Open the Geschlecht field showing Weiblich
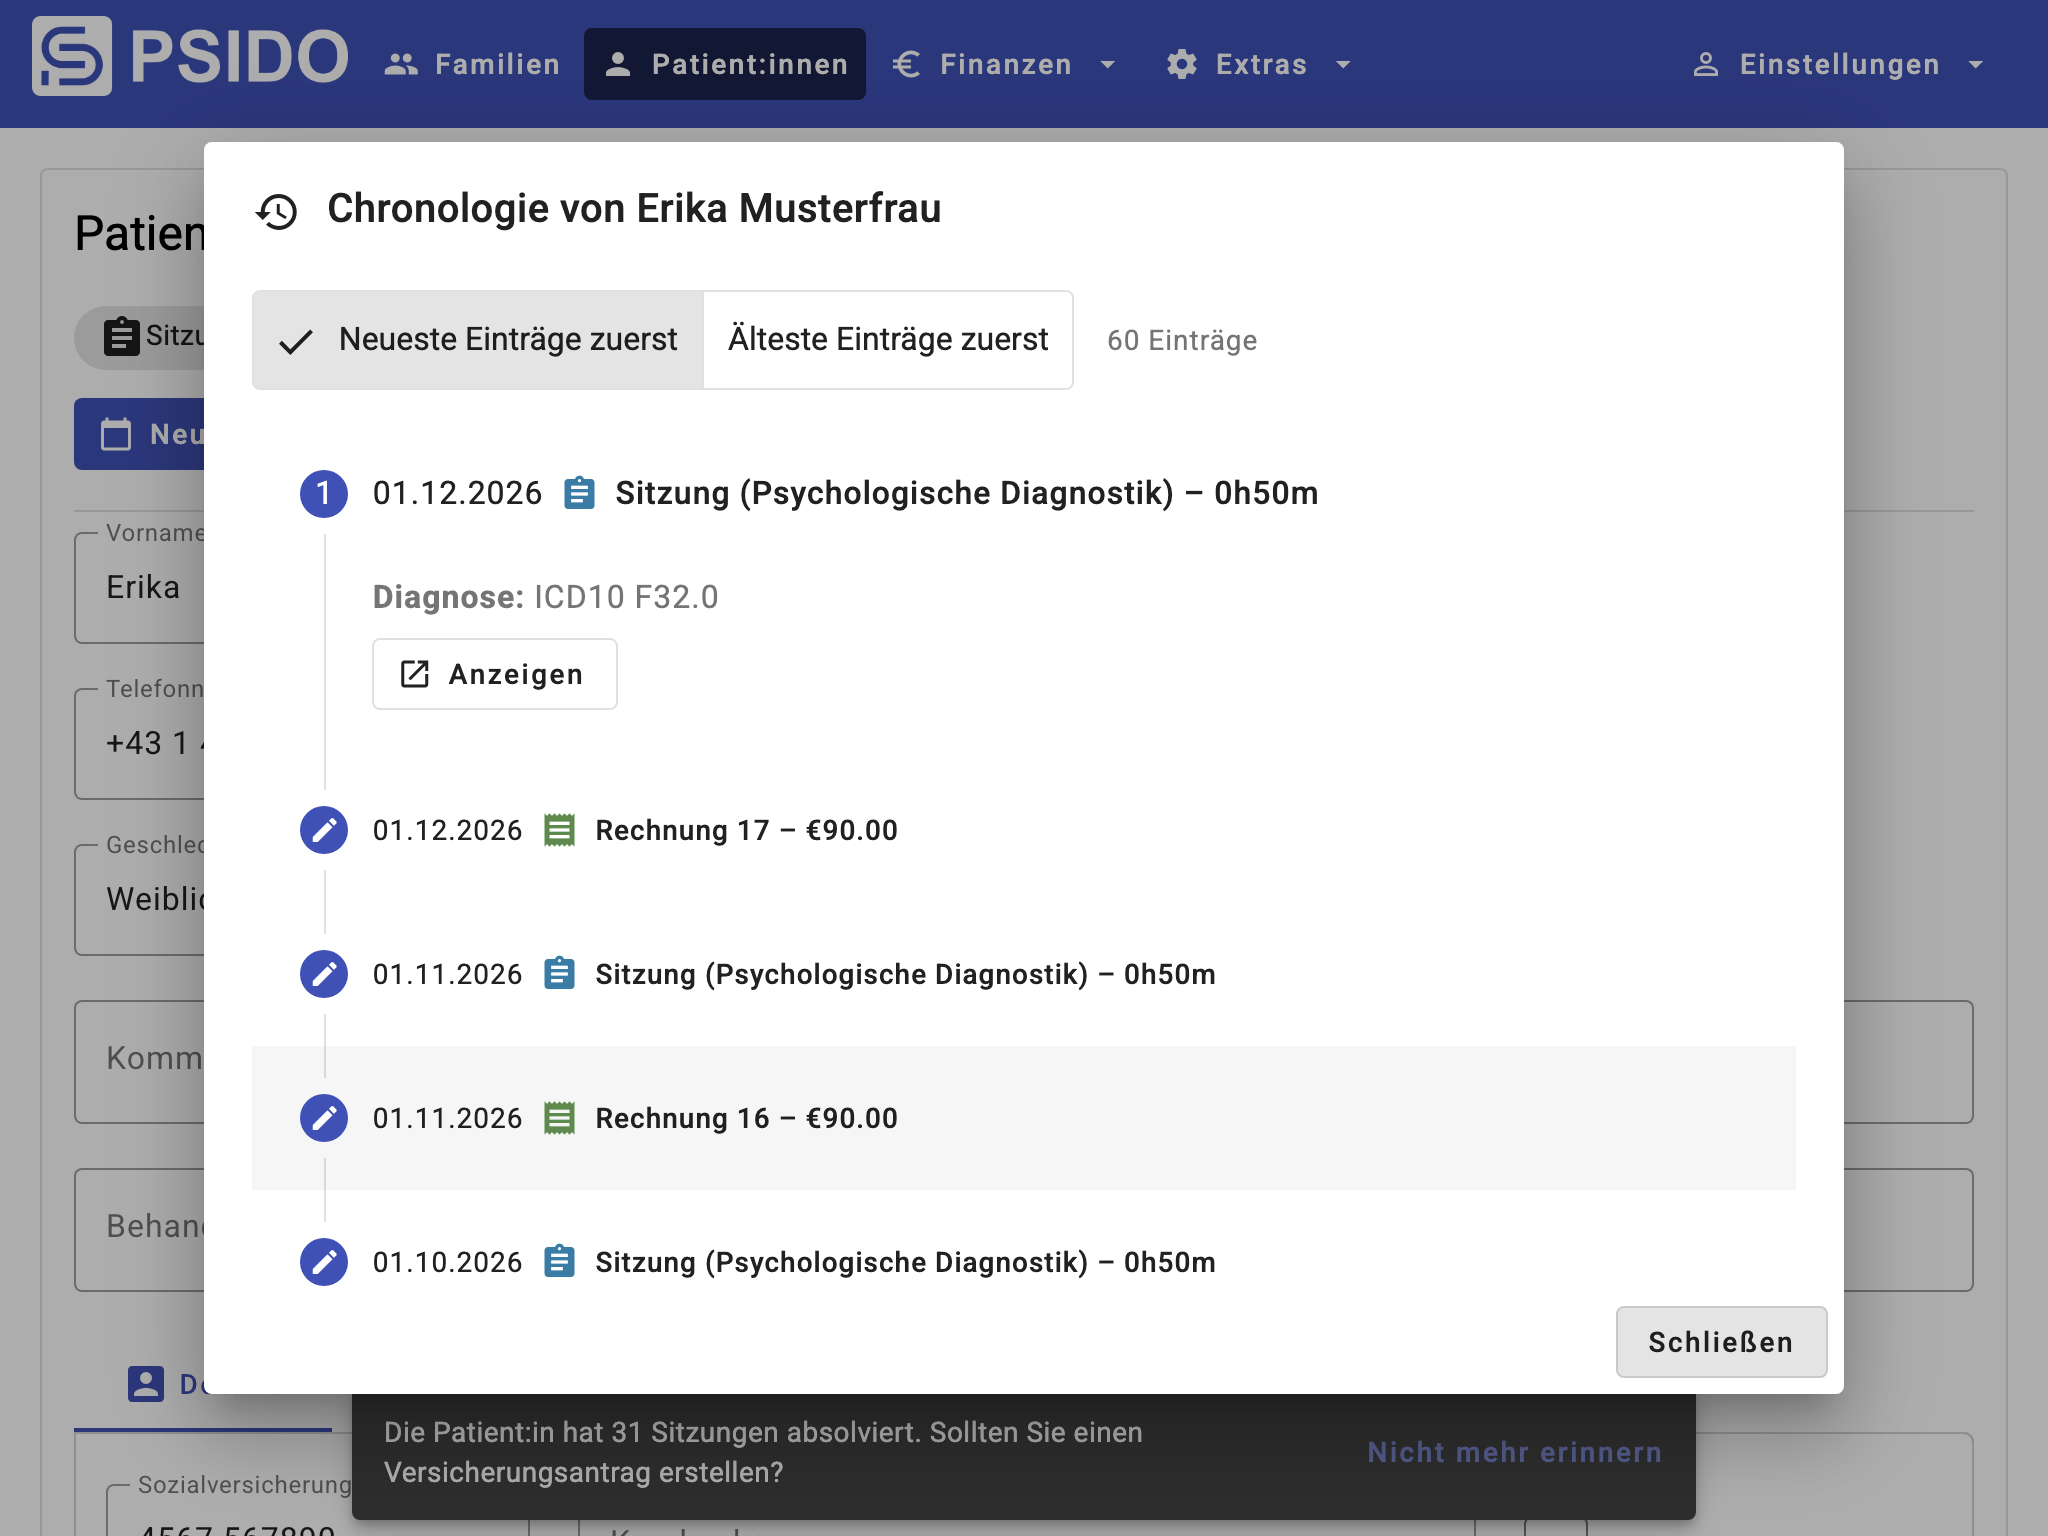This screenshot has width=2048, height=1536. (140, 900)
